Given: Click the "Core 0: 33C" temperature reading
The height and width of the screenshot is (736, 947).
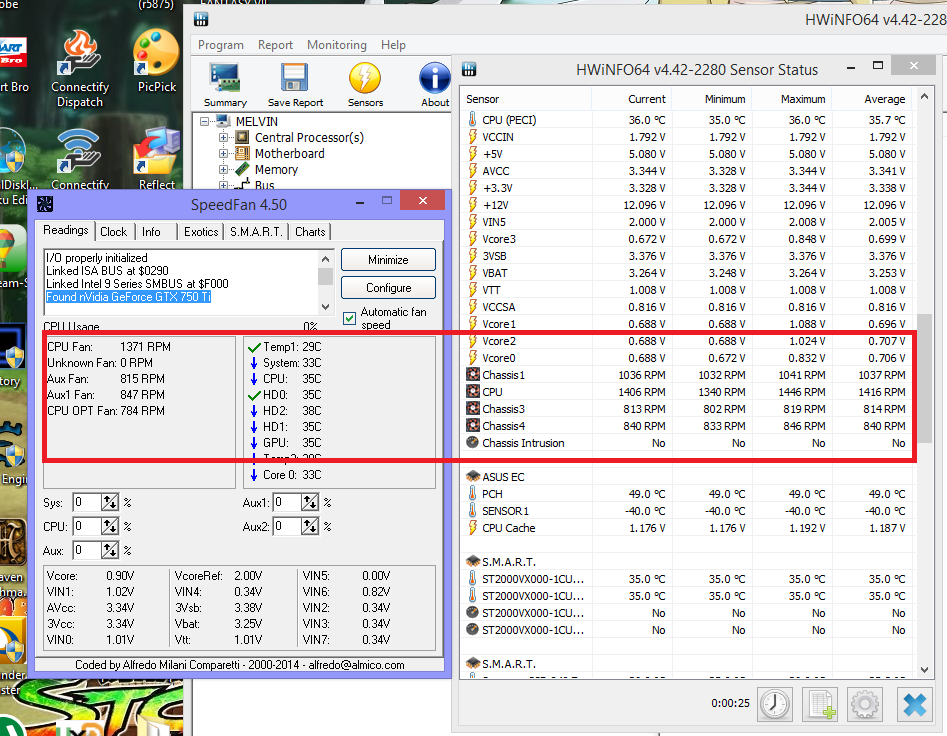Looking at the screenshot, I should pos(292,475).
